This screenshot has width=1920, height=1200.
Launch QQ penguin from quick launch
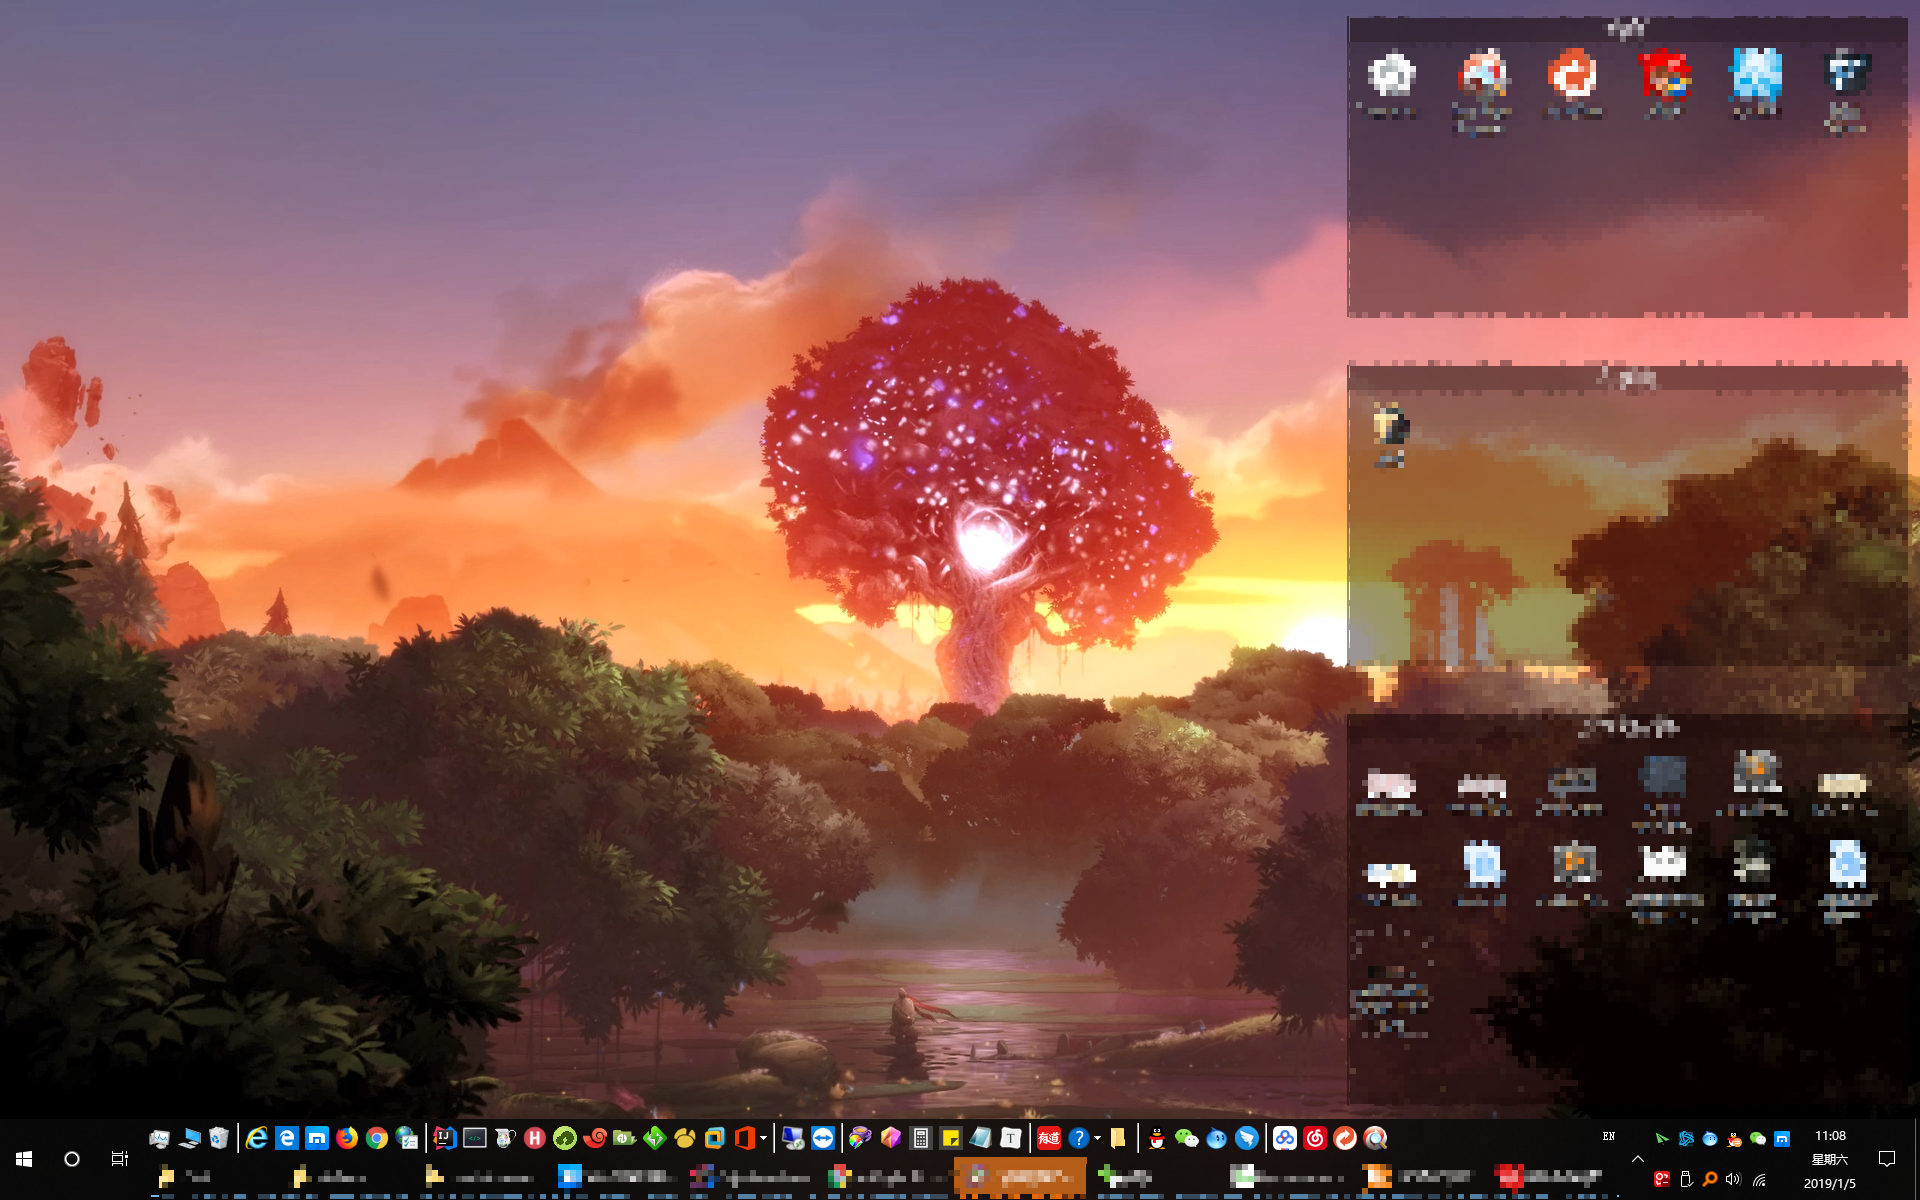pyautogui.click(x=1157, y=1138)
